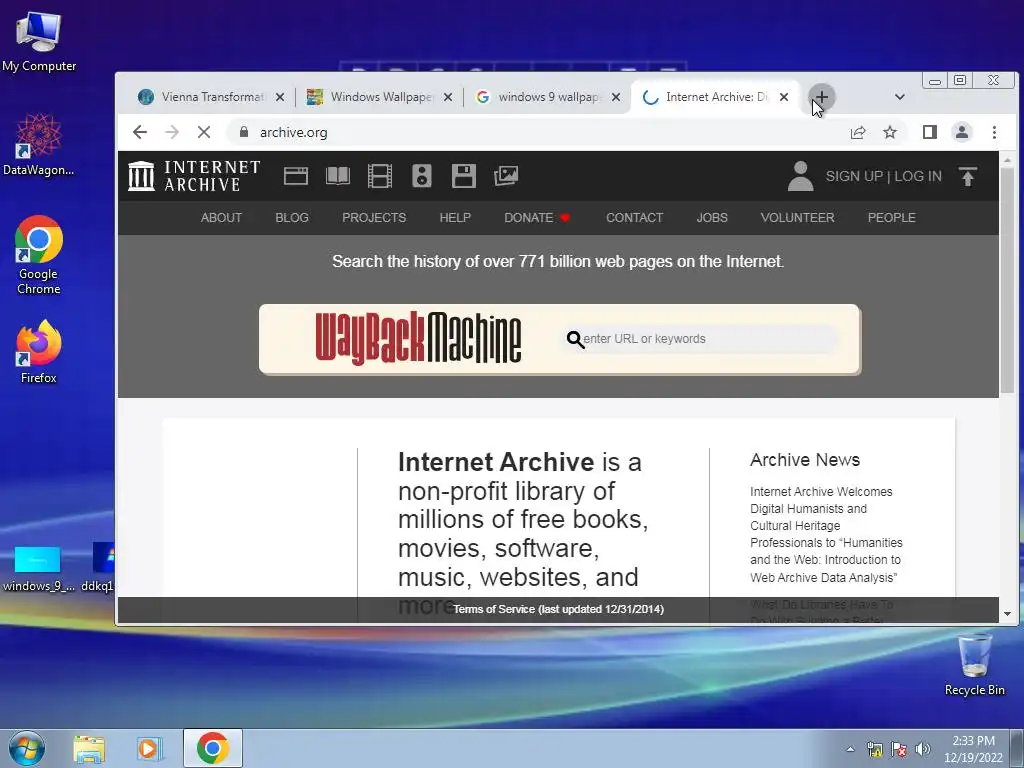
Task: Click the Wayback URL or keywords field
Action: [700, 339]
